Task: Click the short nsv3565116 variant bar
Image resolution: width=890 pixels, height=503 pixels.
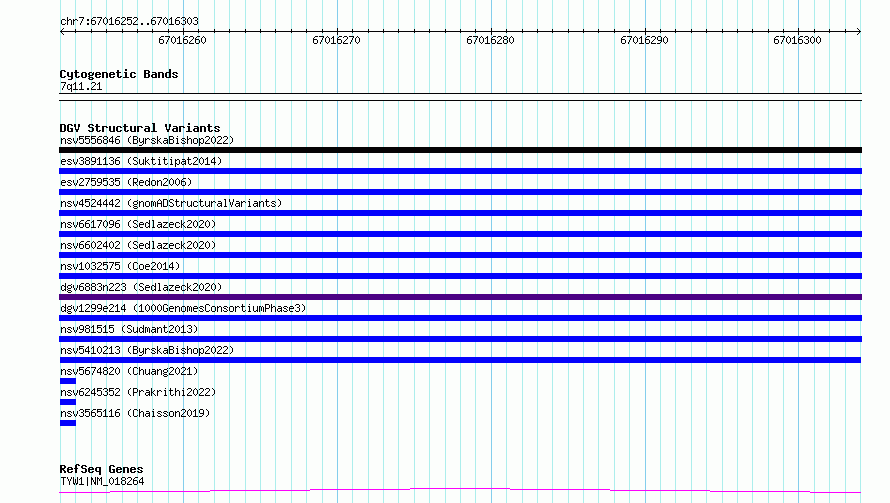Action: coord(68,423)
